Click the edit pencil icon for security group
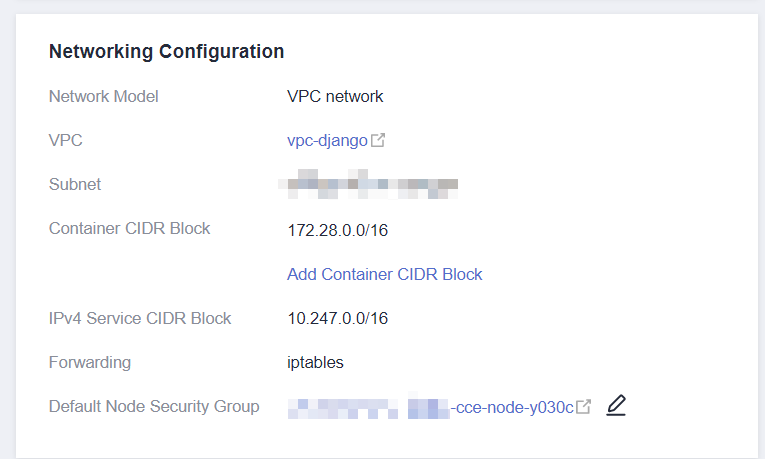Viewport: 765px width, 459px height. 616,406
